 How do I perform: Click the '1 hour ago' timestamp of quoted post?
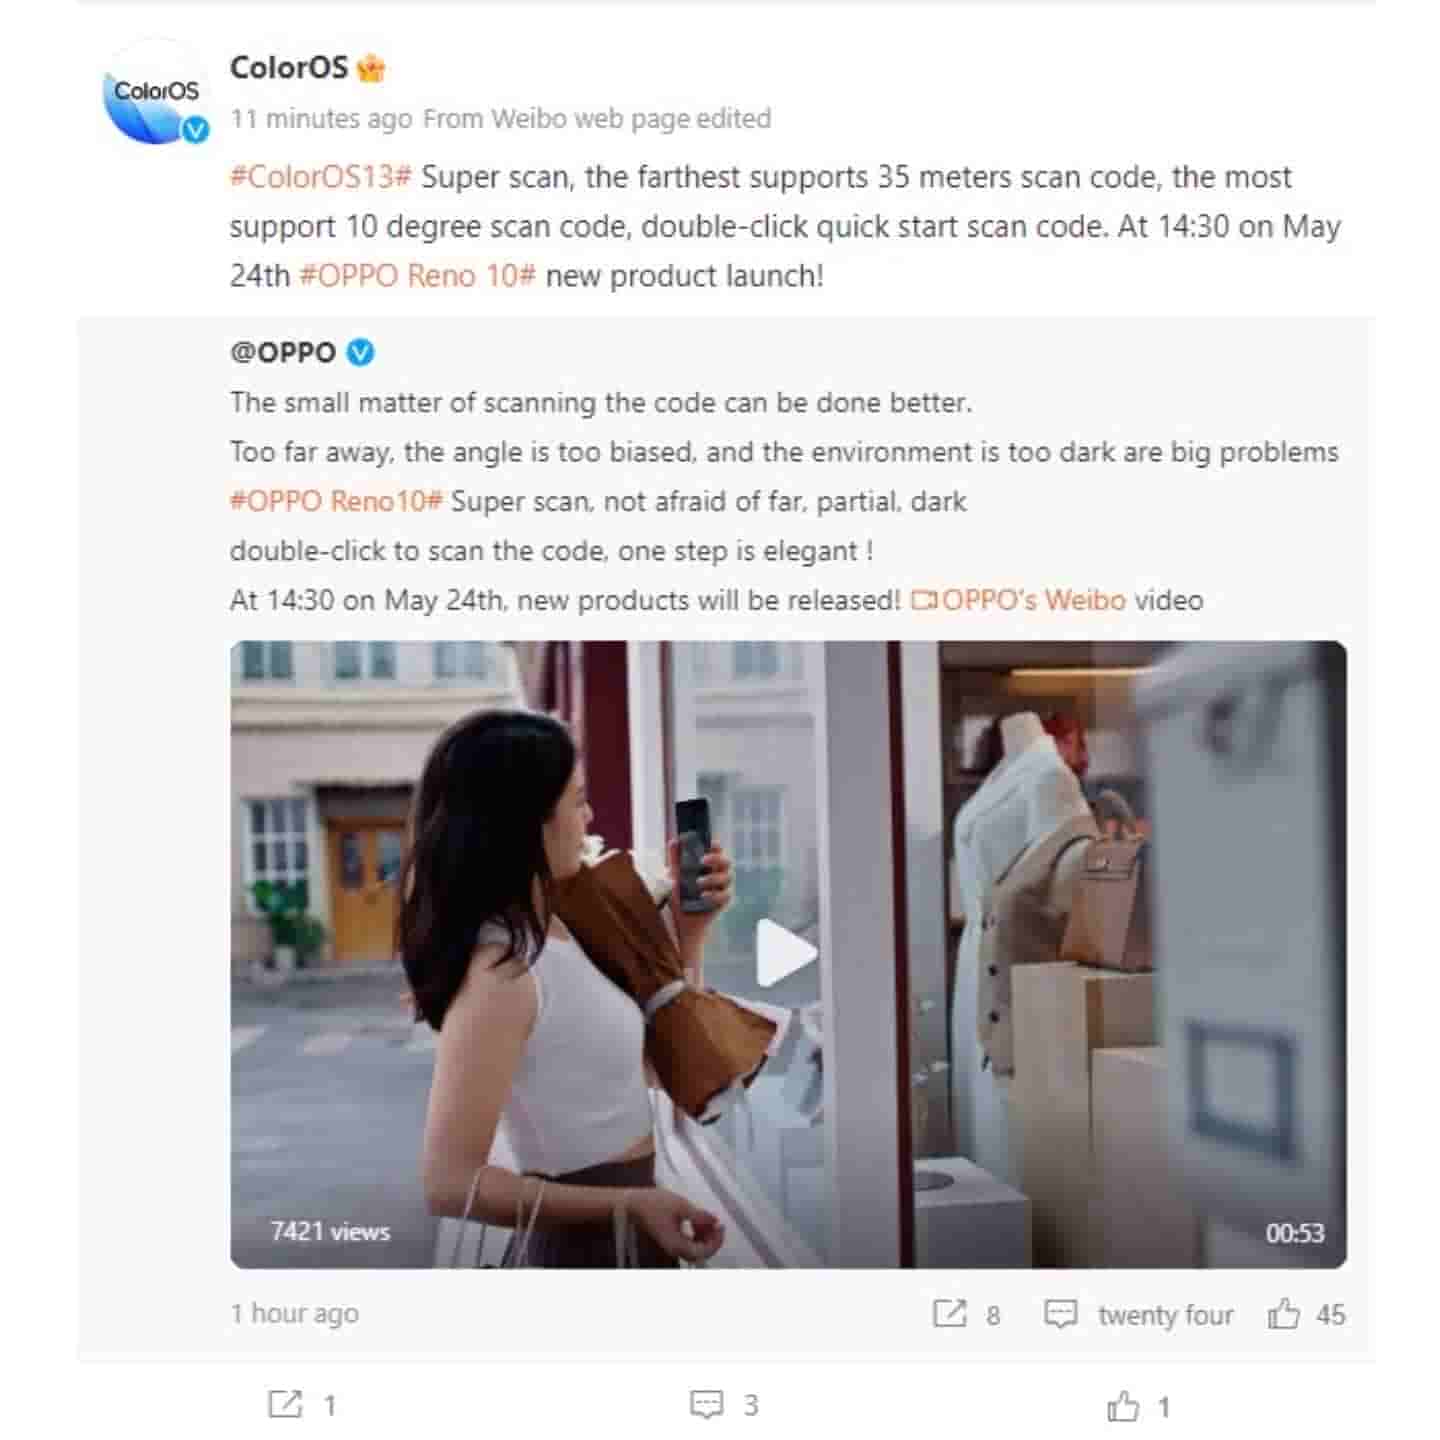pyautogui.click(x=294, y=1313)
